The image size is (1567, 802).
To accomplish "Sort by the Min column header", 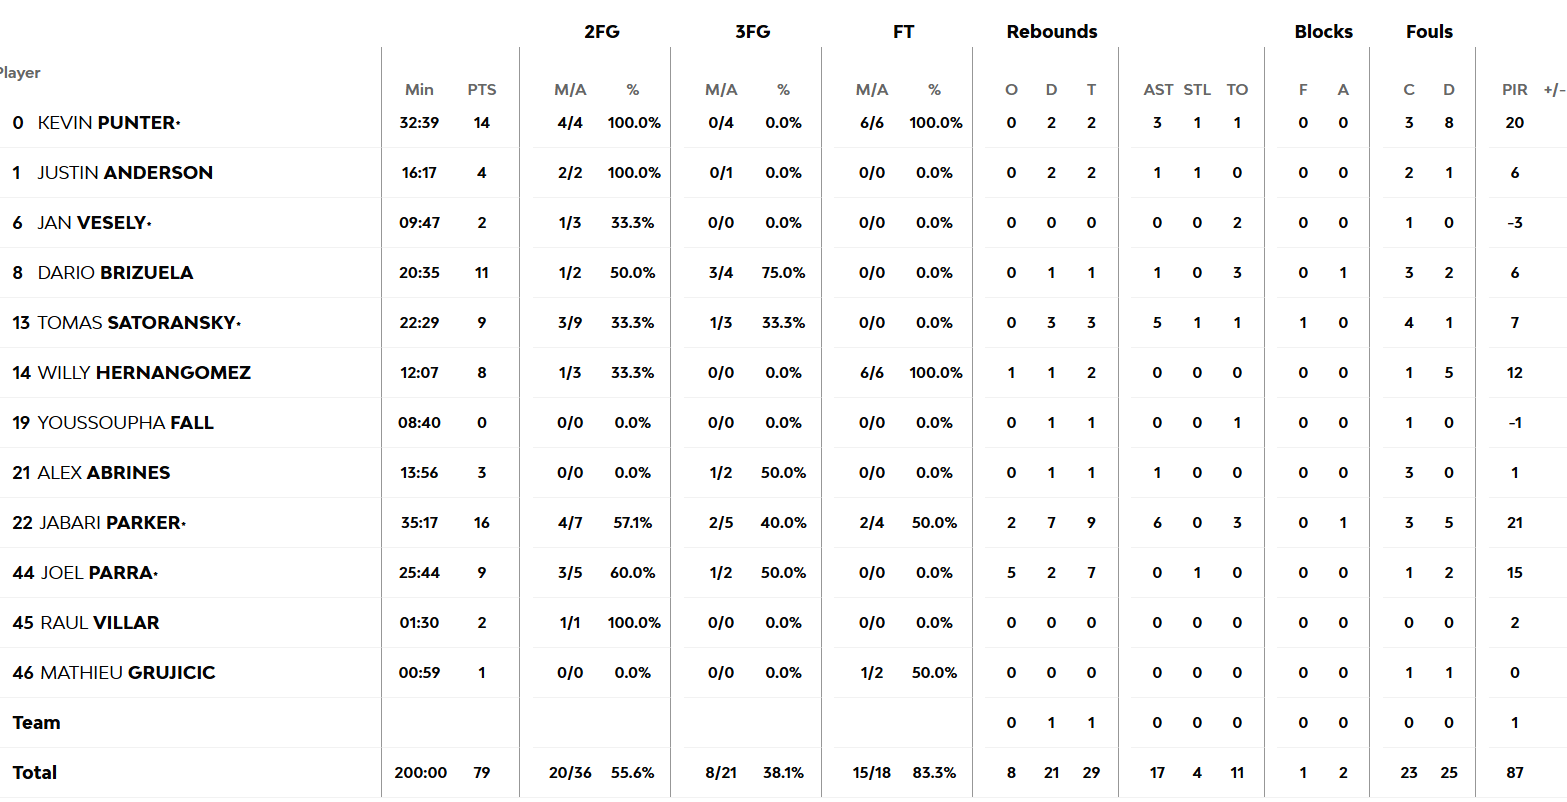I will tap(419, 90).
